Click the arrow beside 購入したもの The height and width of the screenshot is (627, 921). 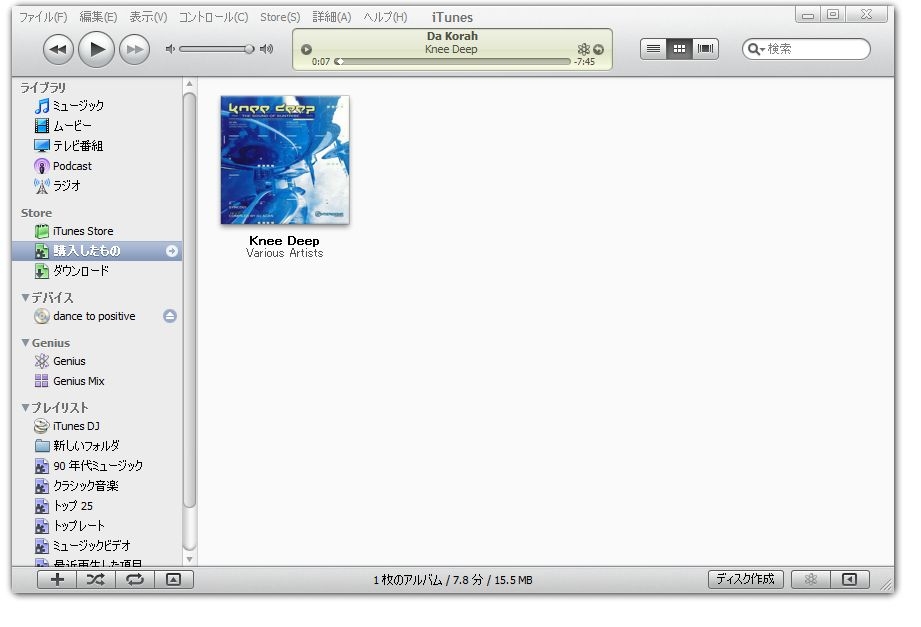[x=172, y=251]
